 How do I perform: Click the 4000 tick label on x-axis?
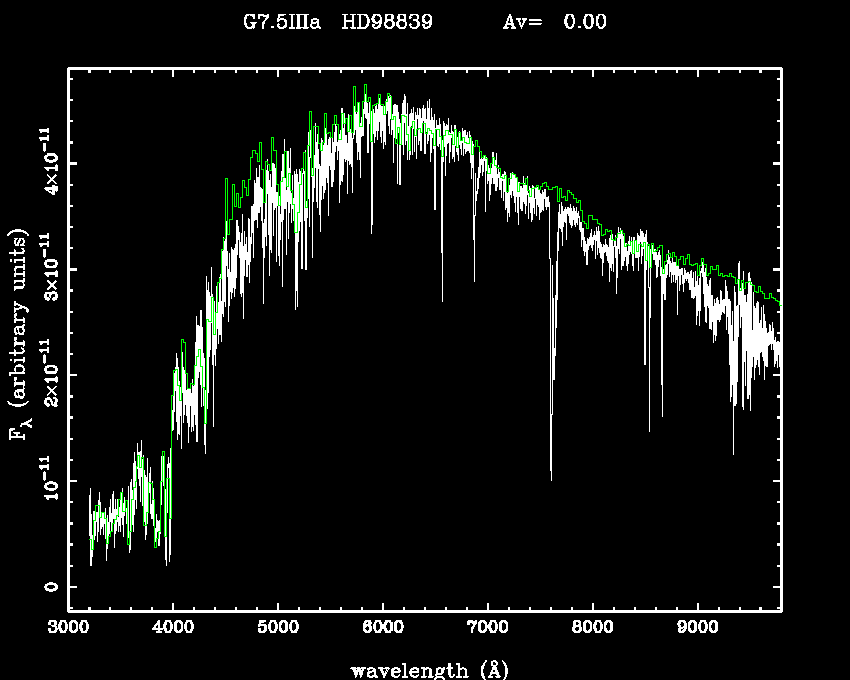(173, 628)
